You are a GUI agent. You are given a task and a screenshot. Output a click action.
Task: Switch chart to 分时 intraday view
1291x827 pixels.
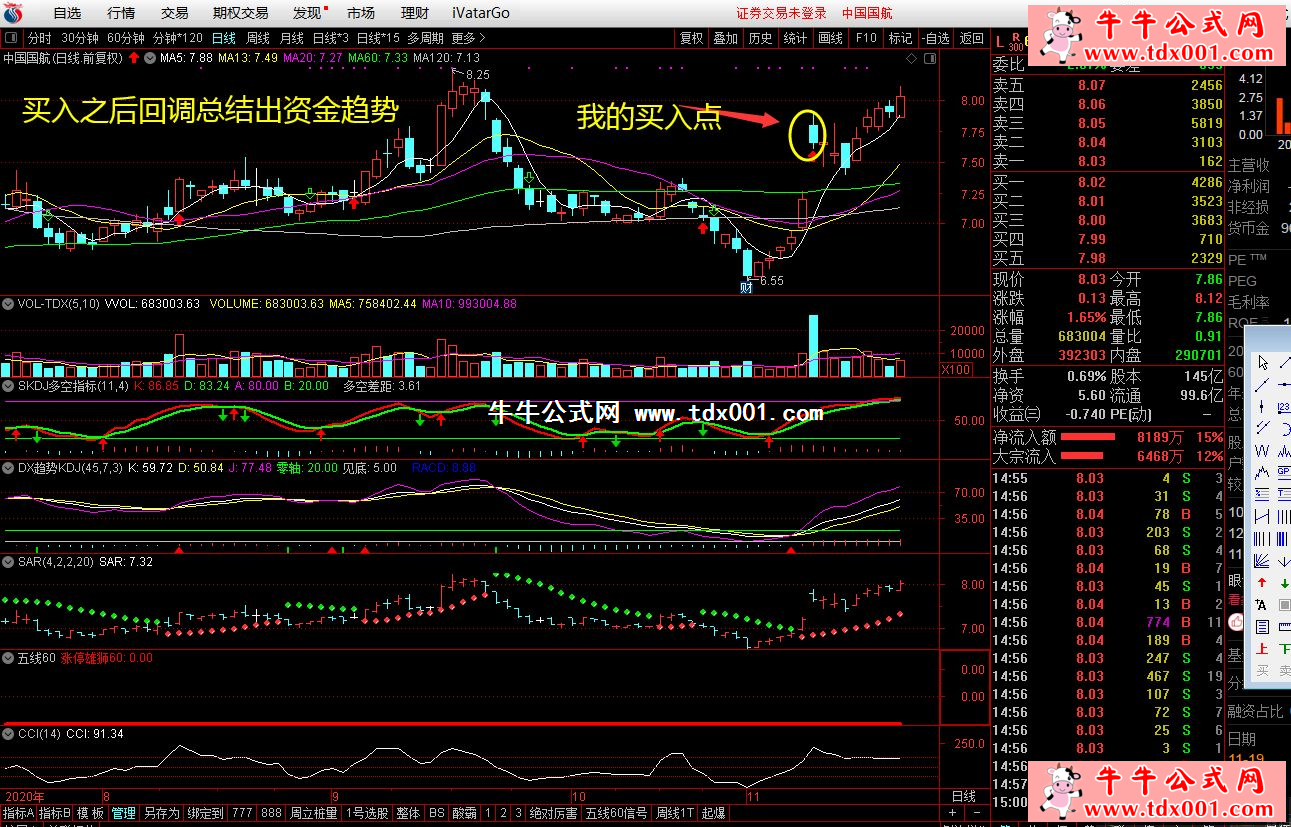point(40,38)
